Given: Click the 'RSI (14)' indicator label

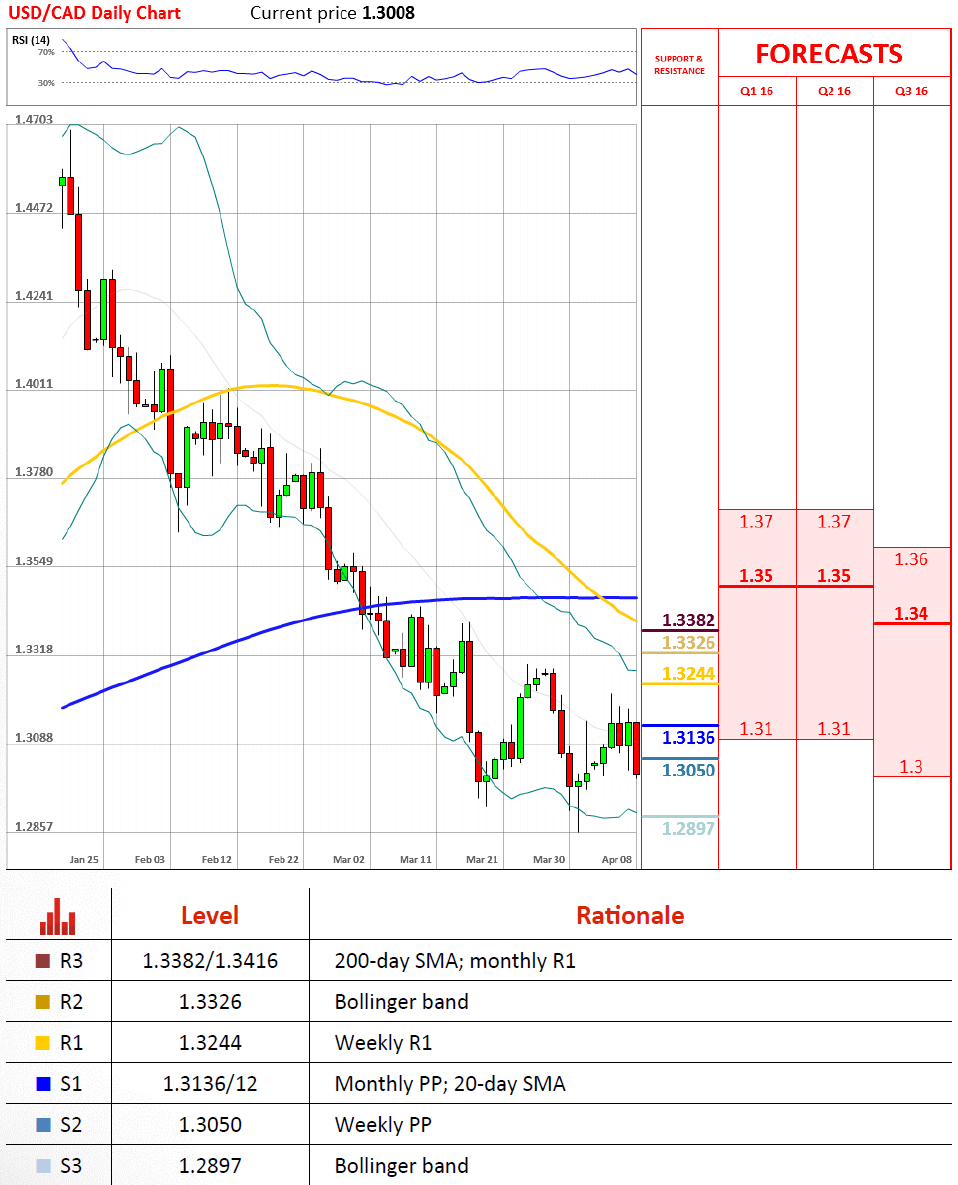Looking at the screenshot, I should point(31,40).
